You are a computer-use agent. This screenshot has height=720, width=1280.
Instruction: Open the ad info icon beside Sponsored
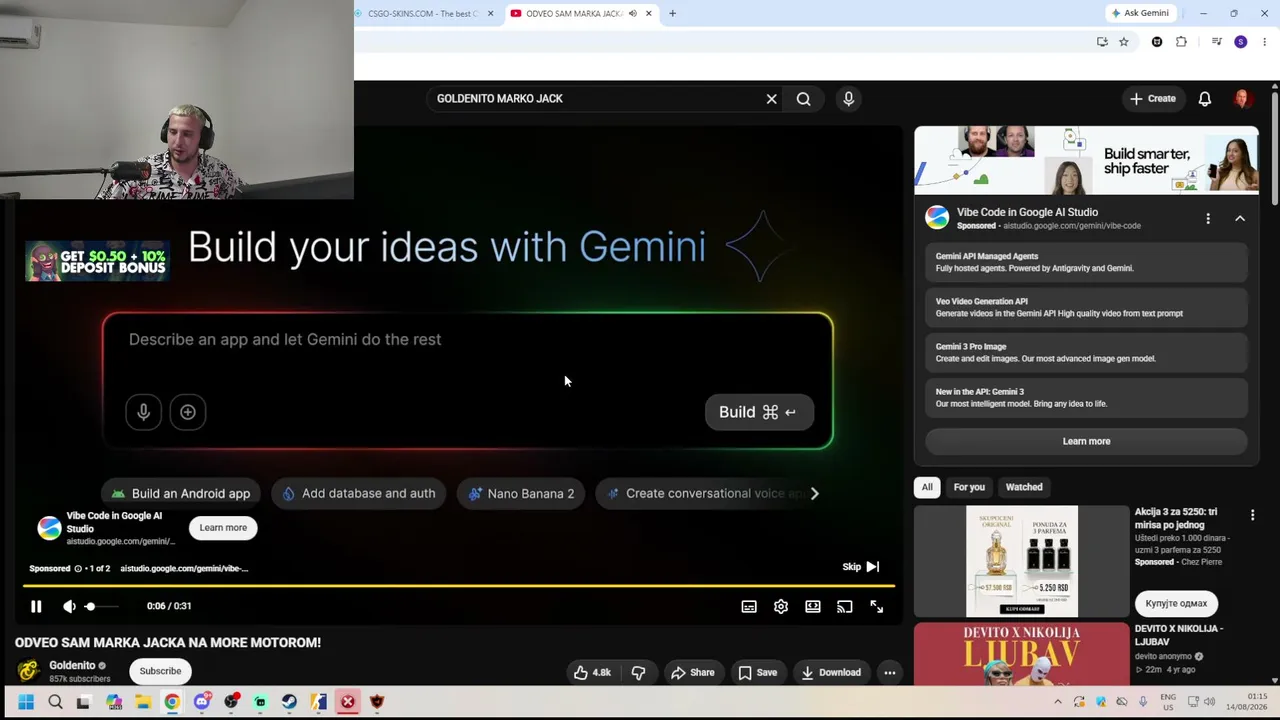coord(78,568)
